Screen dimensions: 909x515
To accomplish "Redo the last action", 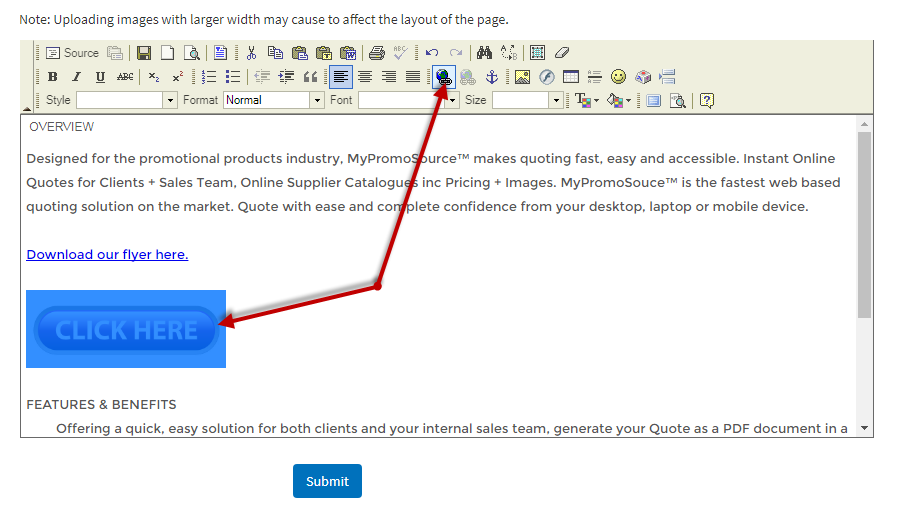I will tap(456, 53).
